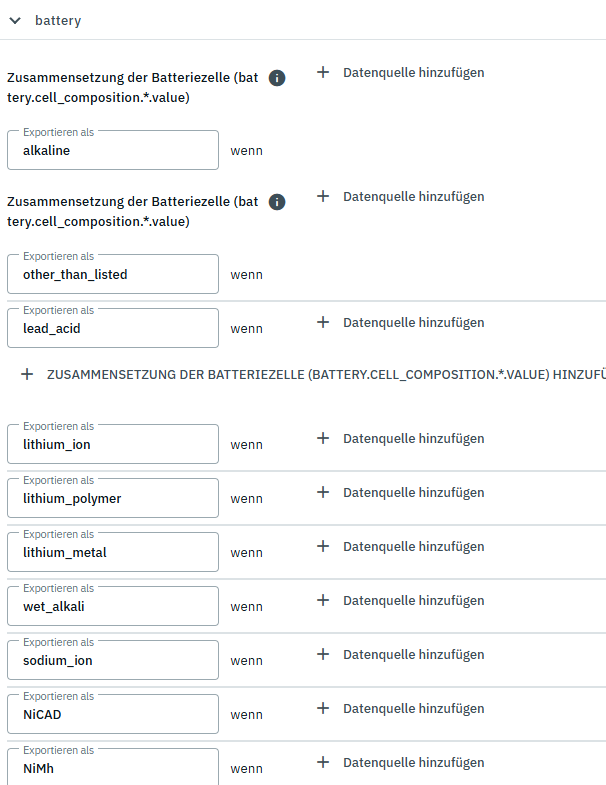Click plus icon in alkaline attribute row

323,72
